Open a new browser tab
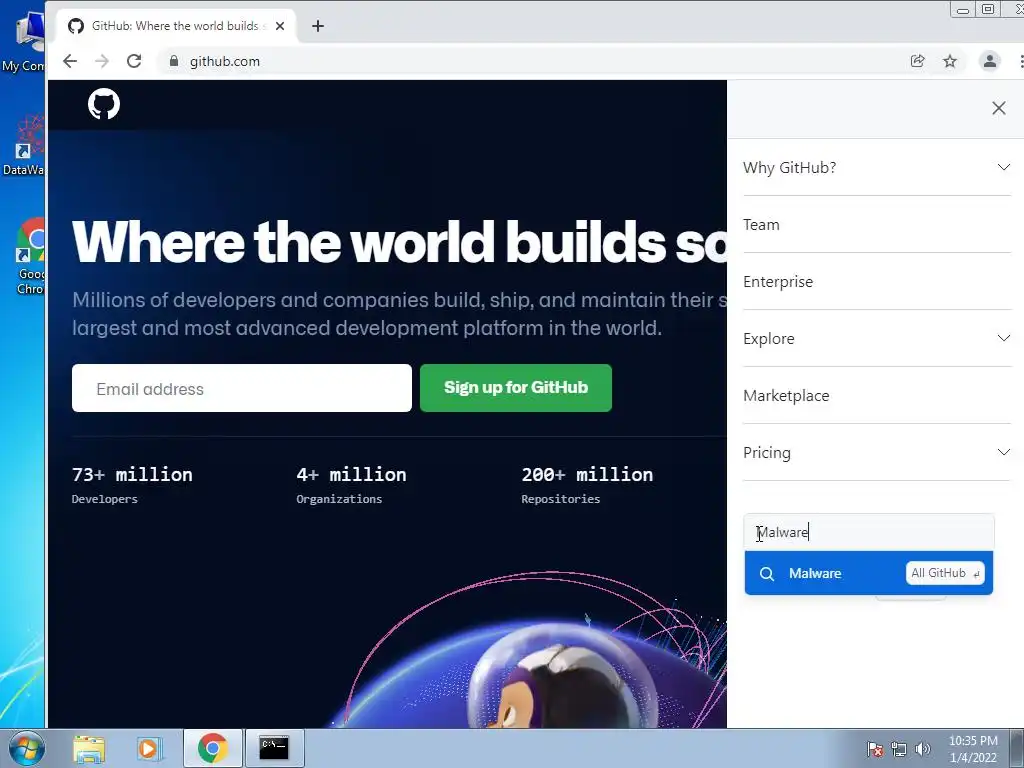 point(318,26)
